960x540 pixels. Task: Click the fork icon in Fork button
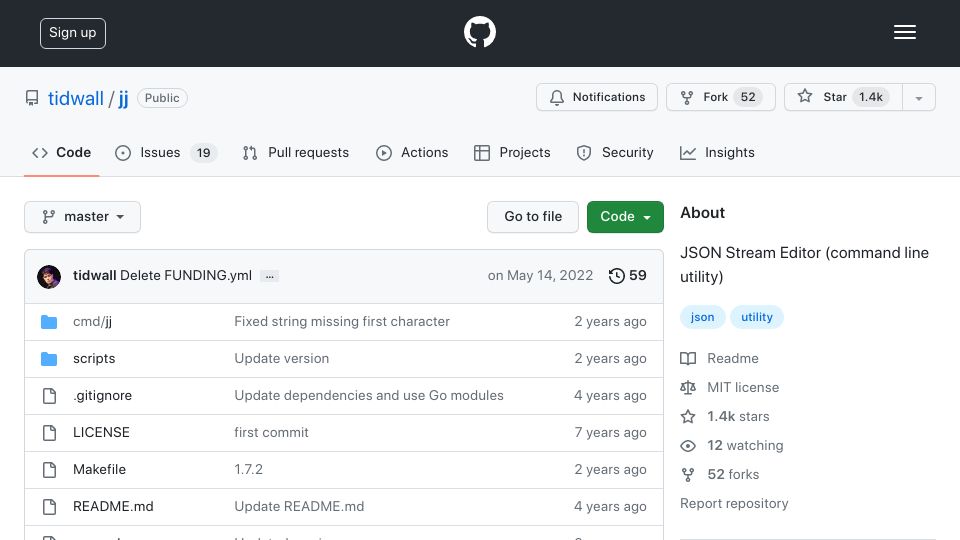click(687, 97)
